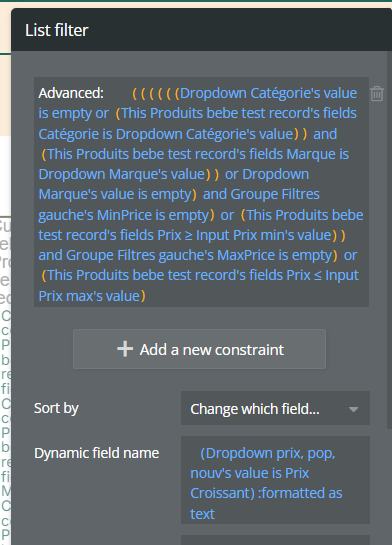The image size is (392, 545).
Task: Click the List filter title bar
Action: (202, 30)
